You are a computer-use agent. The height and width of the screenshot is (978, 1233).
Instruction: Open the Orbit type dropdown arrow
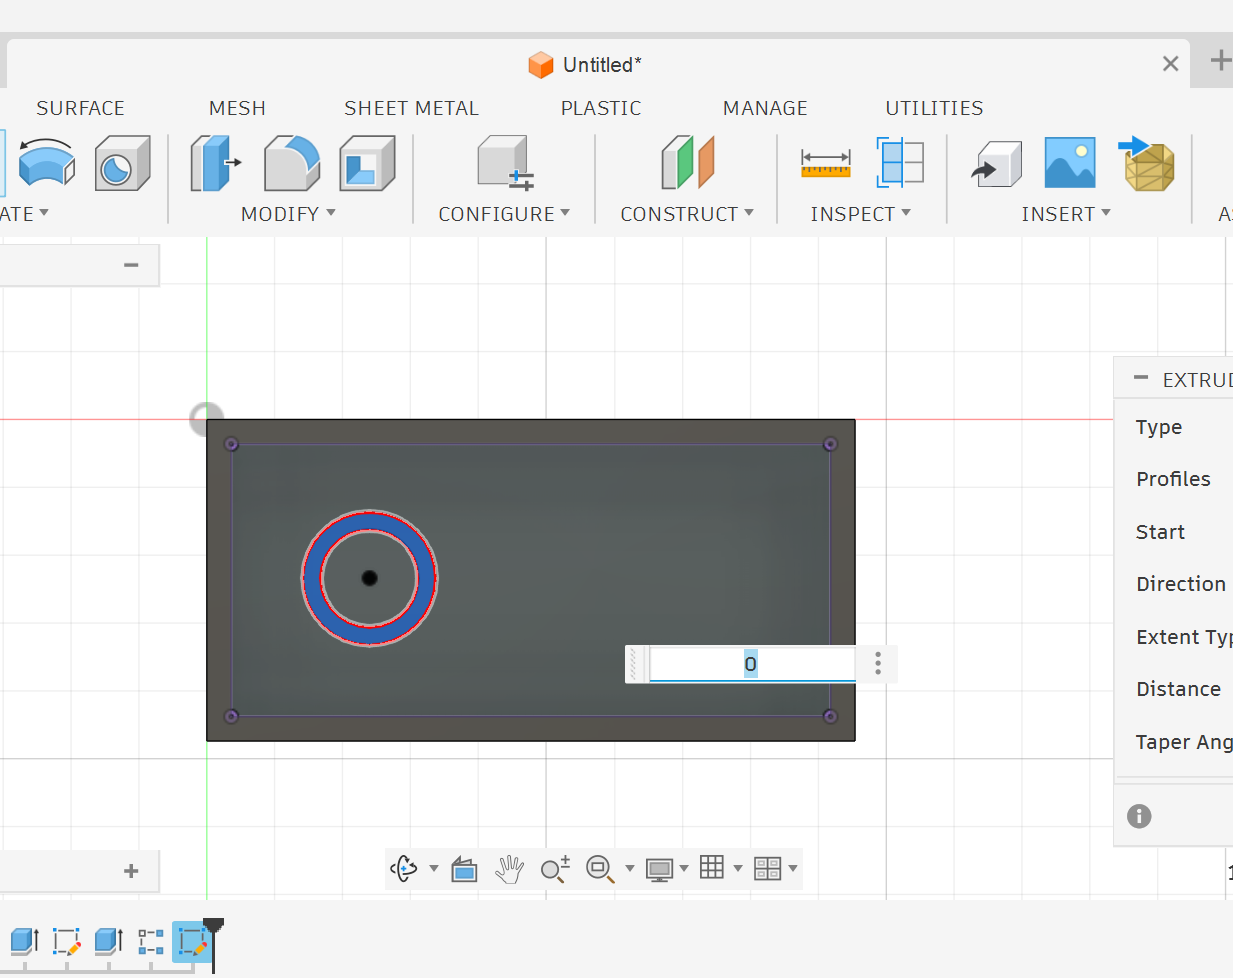click(x=434, y=868)
